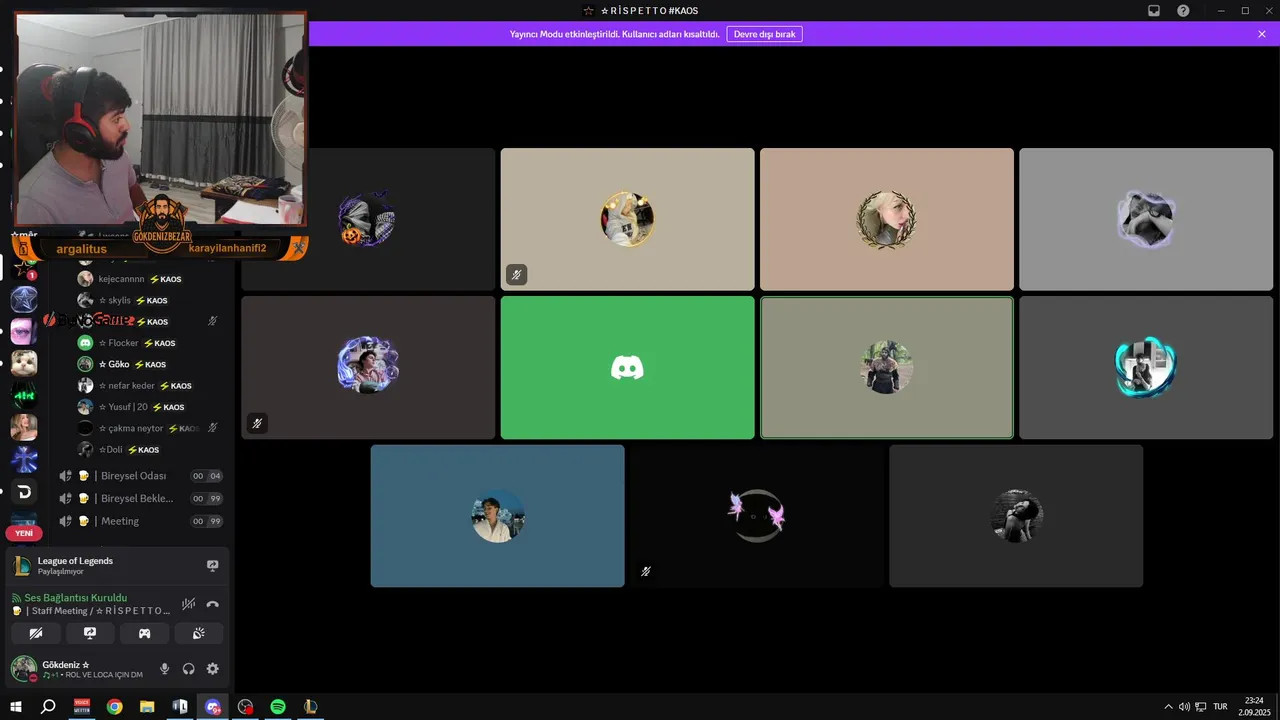Toggle the camera off button in voice panel
Screen dimensions: 1280x720
pyautogui.click(x=36, y=633)
